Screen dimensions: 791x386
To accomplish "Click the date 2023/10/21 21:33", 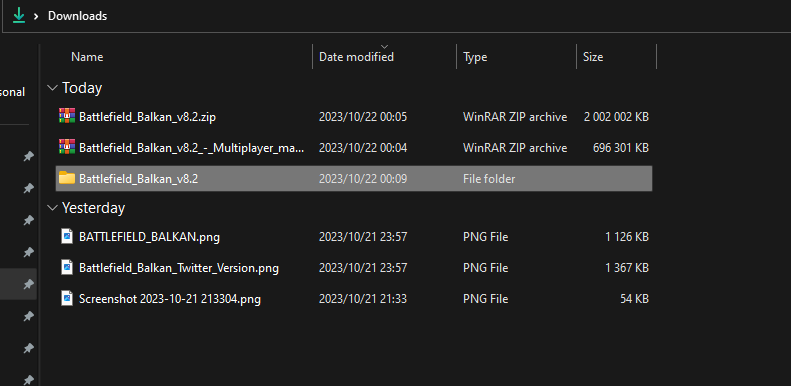I will [363, 299].
